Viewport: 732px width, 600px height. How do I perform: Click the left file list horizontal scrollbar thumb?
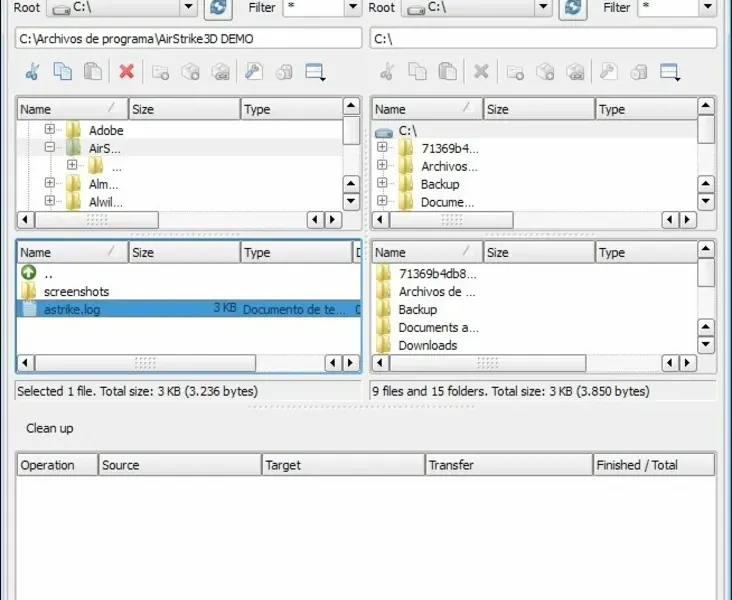(x=145, y=363)
